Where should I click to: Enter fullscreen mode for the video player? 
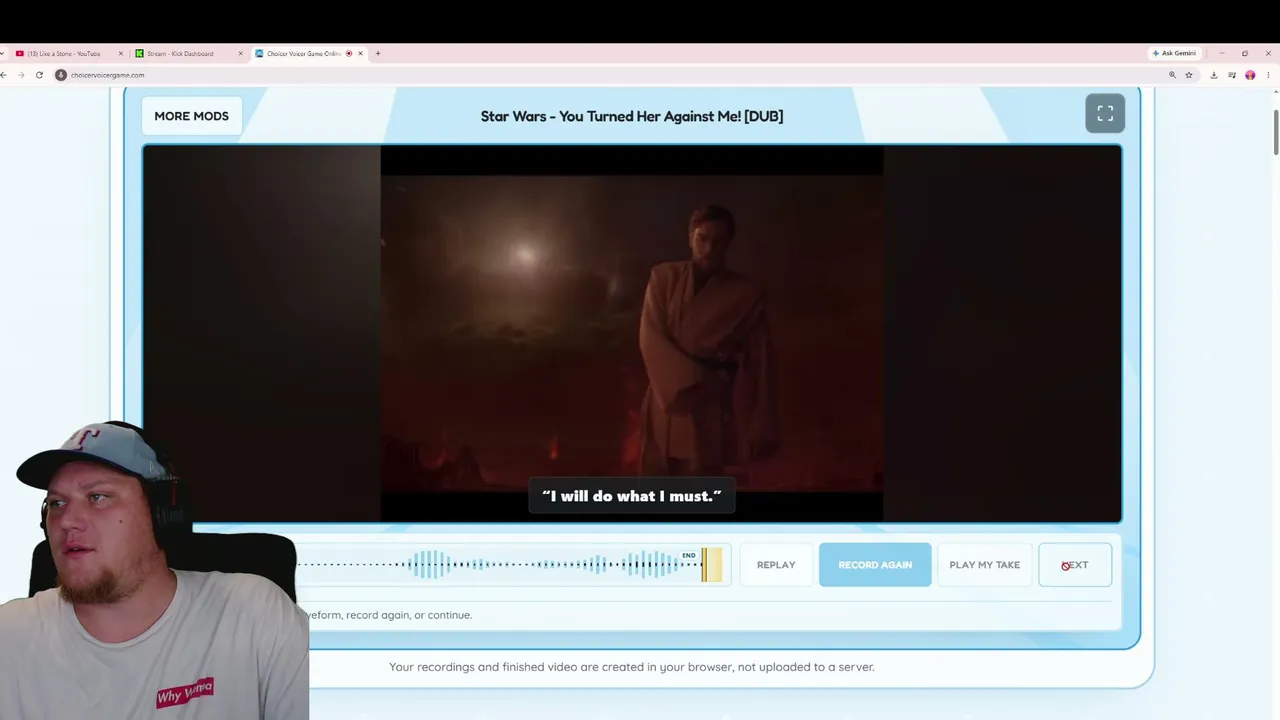[x=1105, y=114]
